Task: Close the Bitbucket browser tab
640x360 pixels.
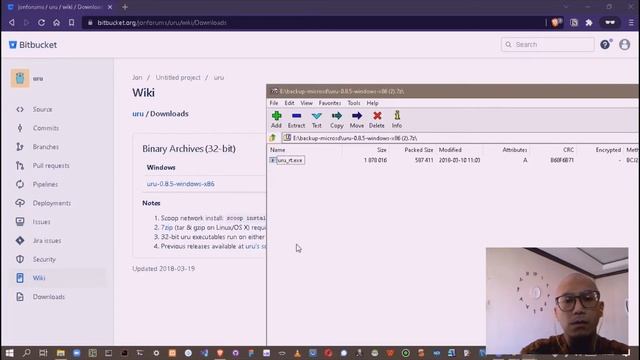Action: (110, 7)
